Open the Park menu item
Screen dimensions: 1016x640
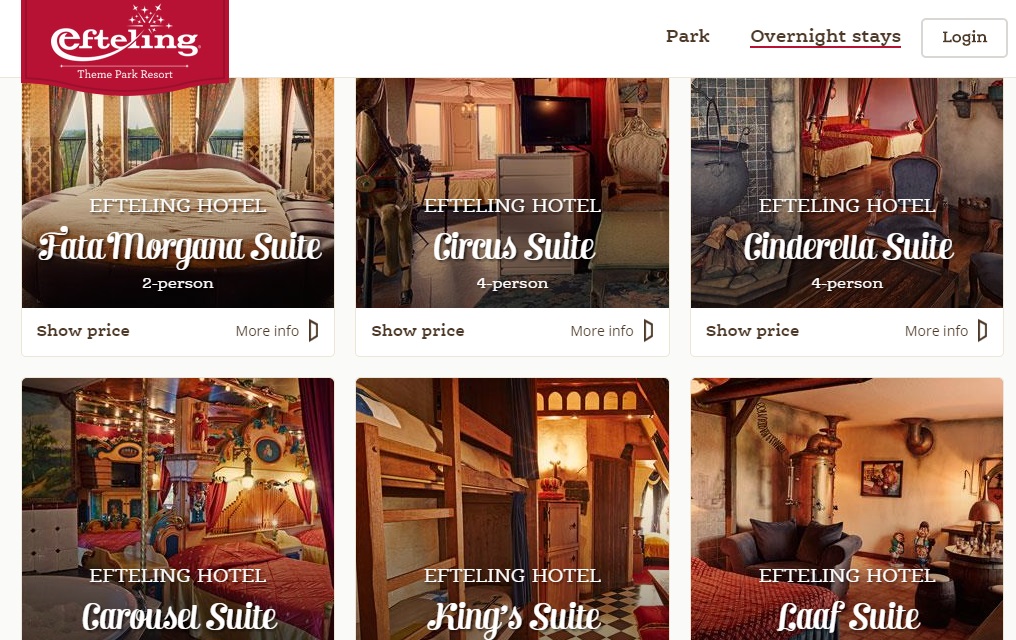(687, 36)
